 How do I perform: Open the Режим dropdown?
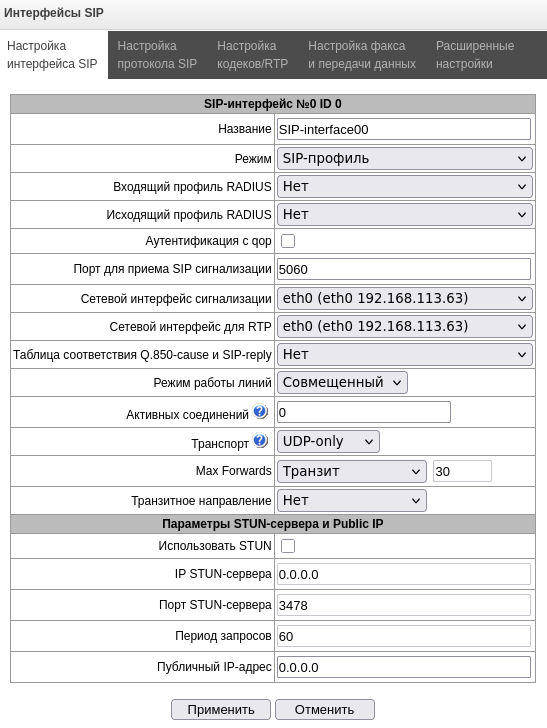[404, 159]
